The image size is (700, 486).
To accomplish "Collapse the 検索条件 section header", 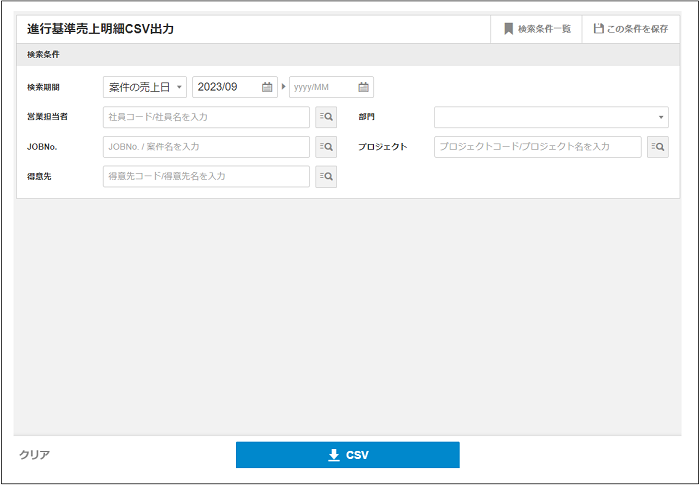I will click(43, 54).
